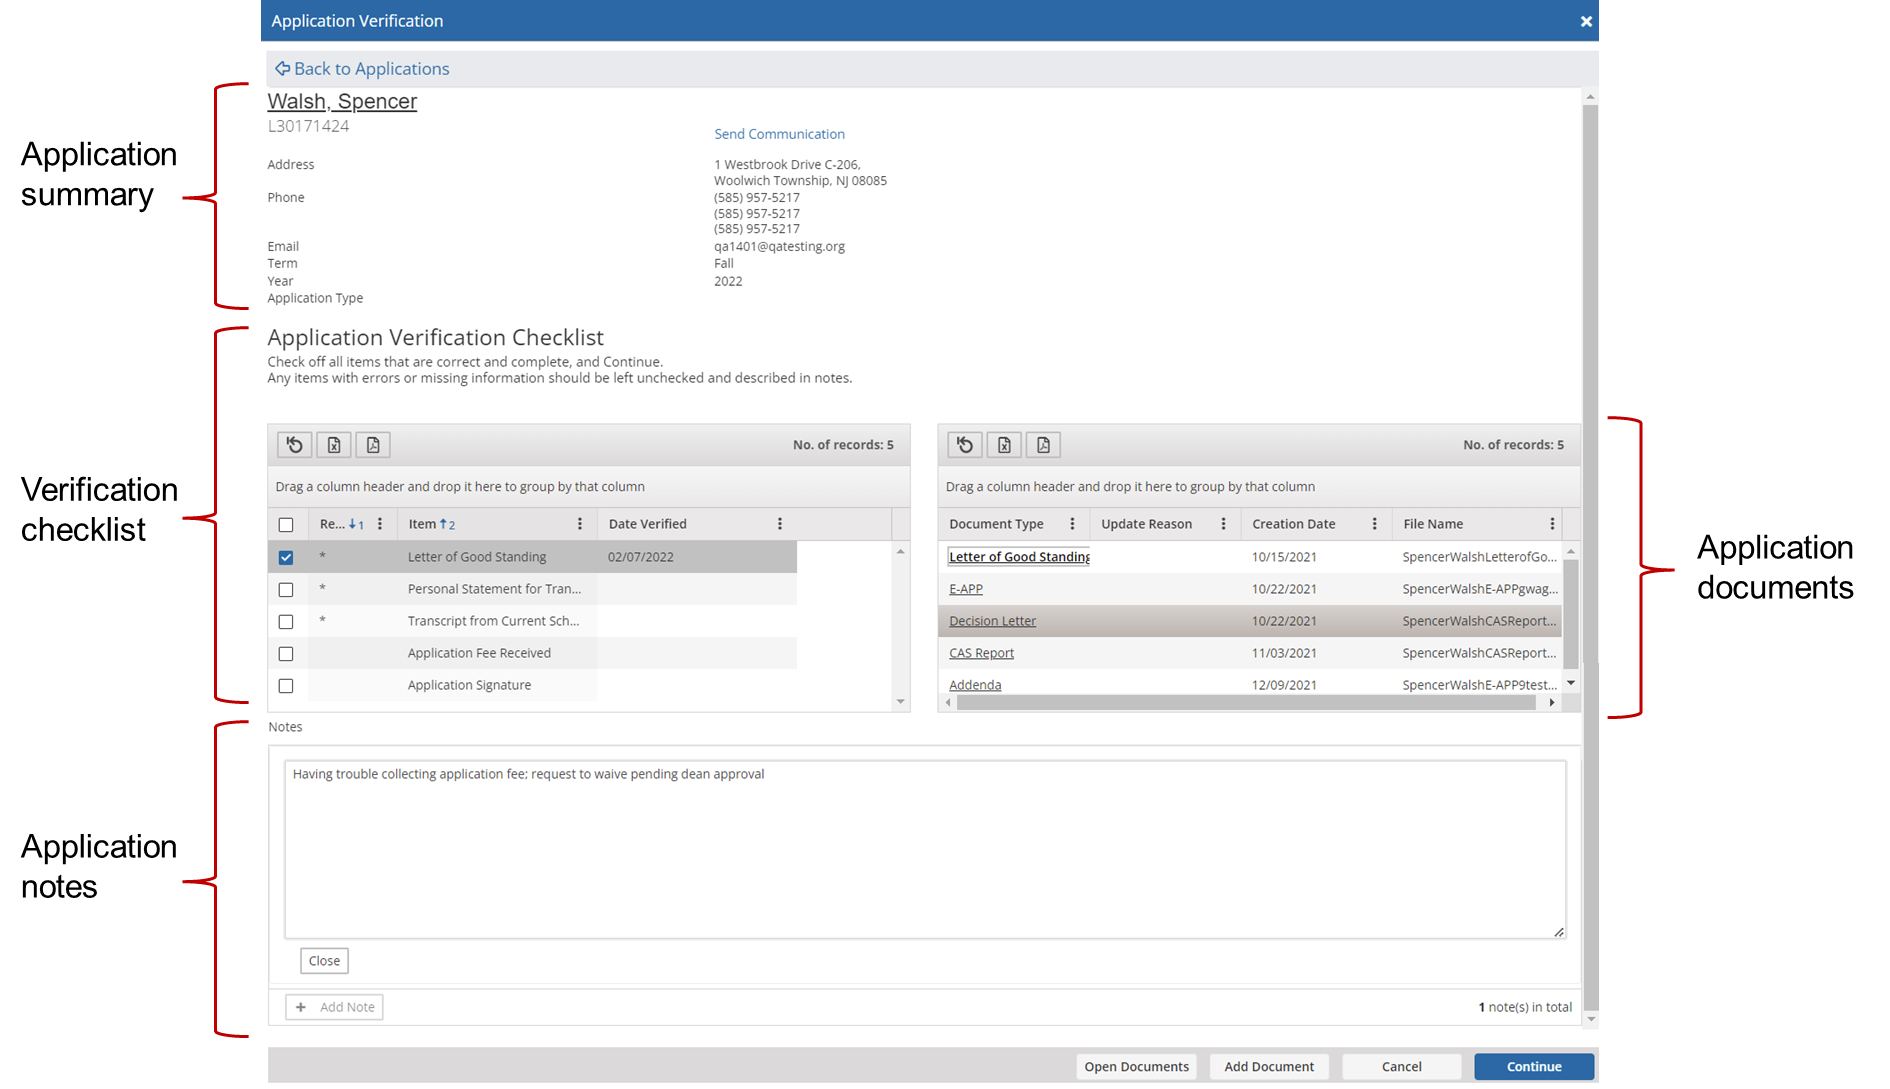The image size is (1890, 1089).
Task: Sort by Date Verified column header
Action: tap(647, 524)
